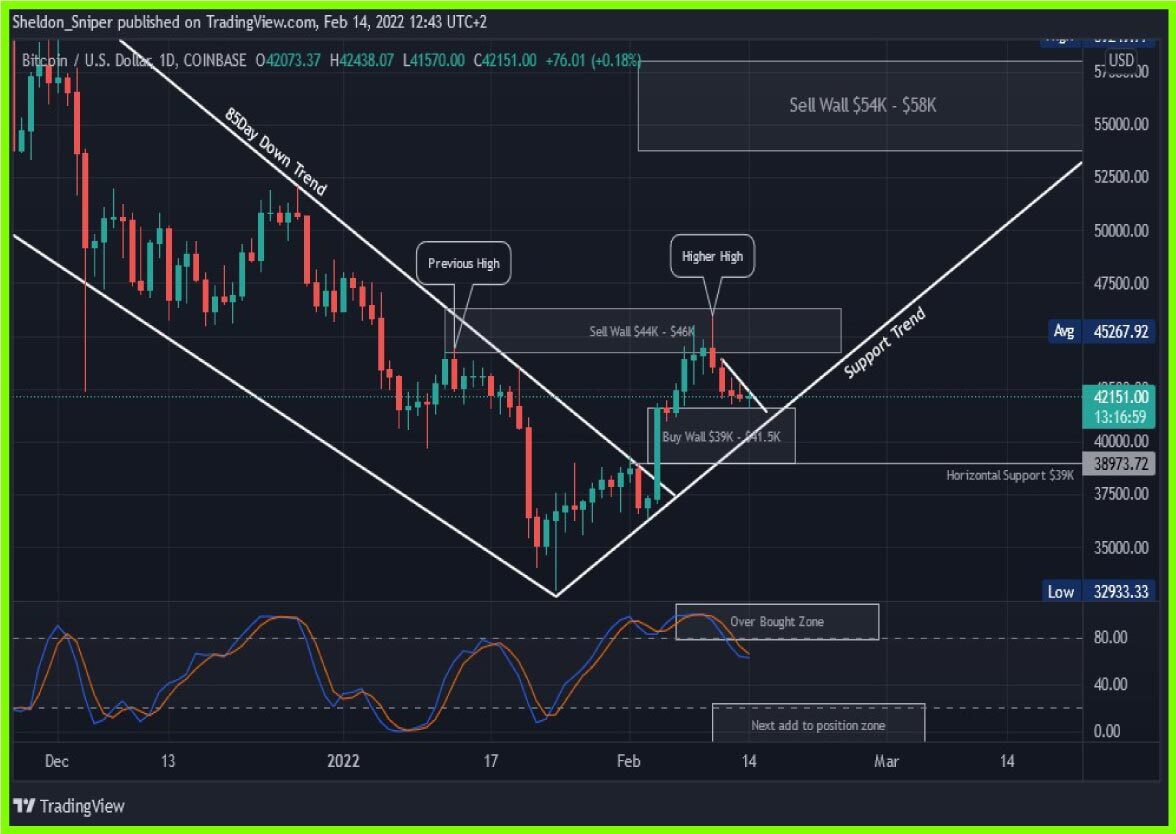Click the 47500.00 price axis value
Screen dimensions: 1176x834
(1120, 284)
